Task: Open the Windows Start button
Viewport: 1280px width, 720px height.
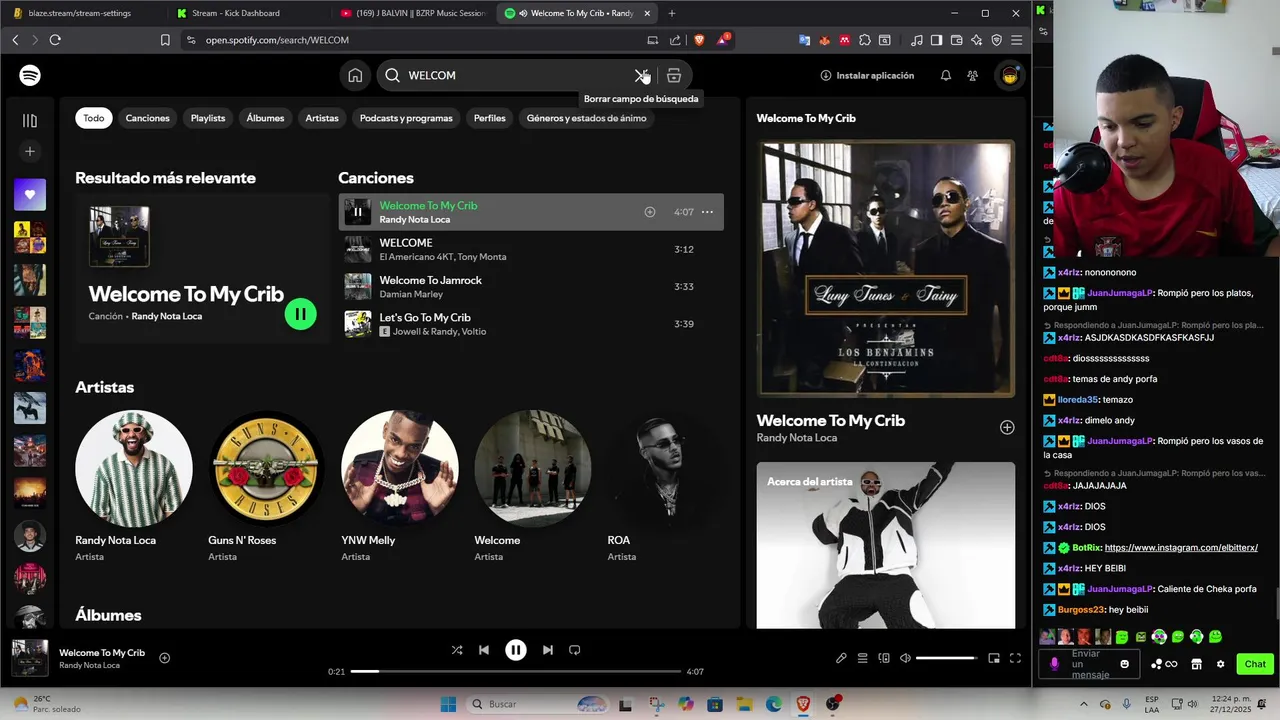Action: pyautogui.click(x=448, y=704)
